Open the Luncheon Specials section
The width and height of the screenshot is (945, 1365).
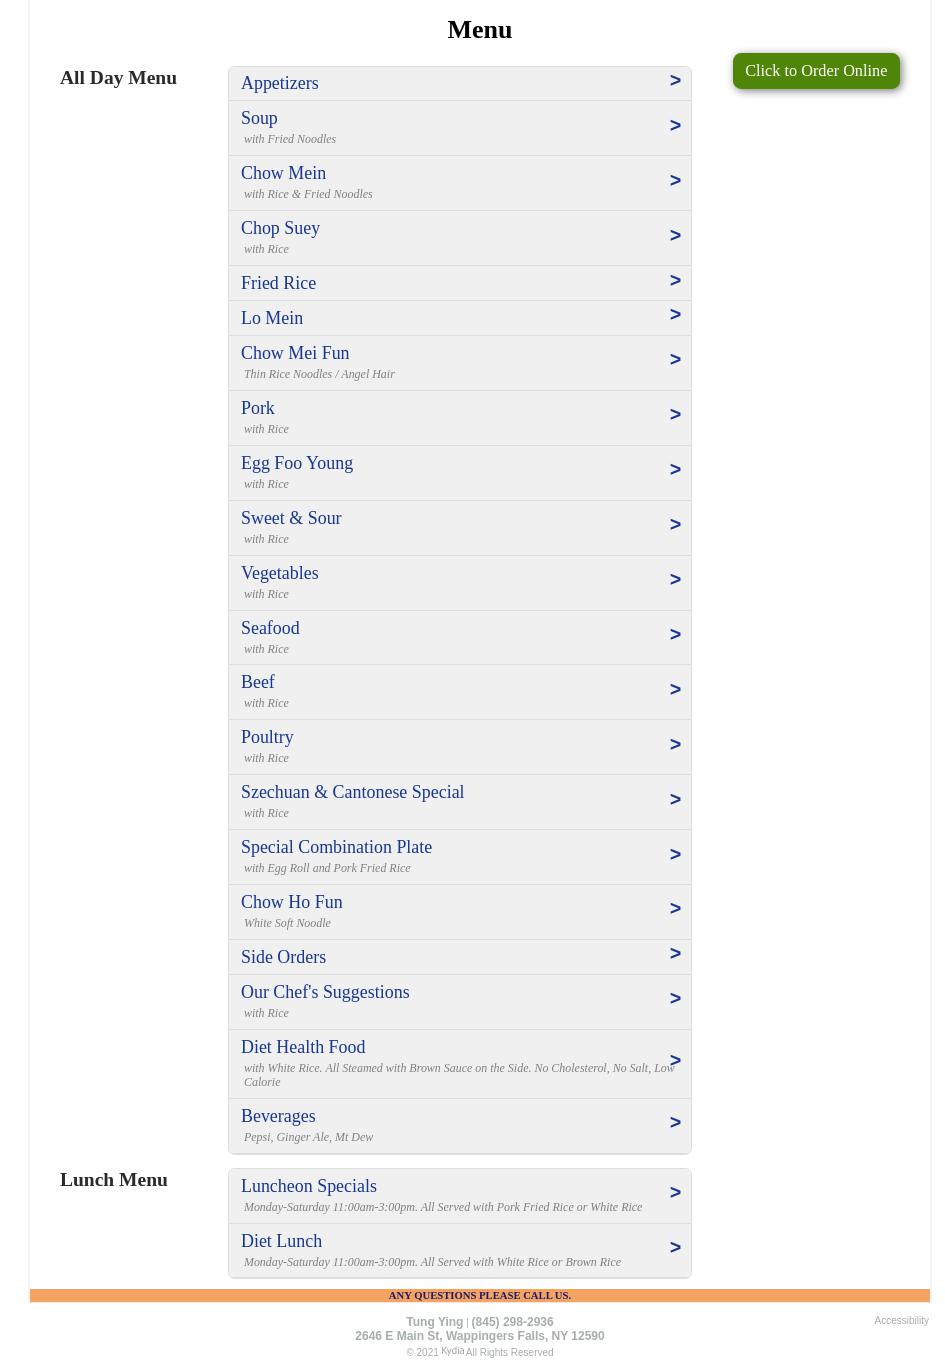point(309,1186)
